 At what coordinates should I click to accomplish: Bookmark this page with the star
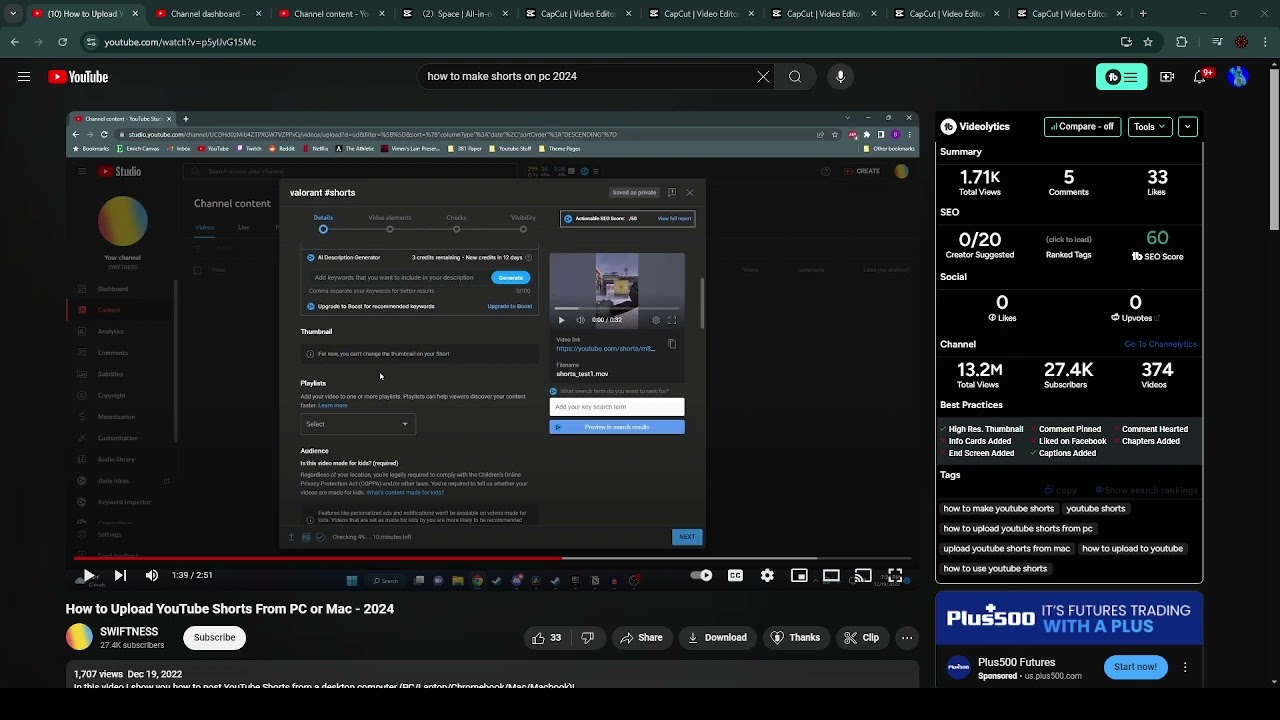[1148, 42]
